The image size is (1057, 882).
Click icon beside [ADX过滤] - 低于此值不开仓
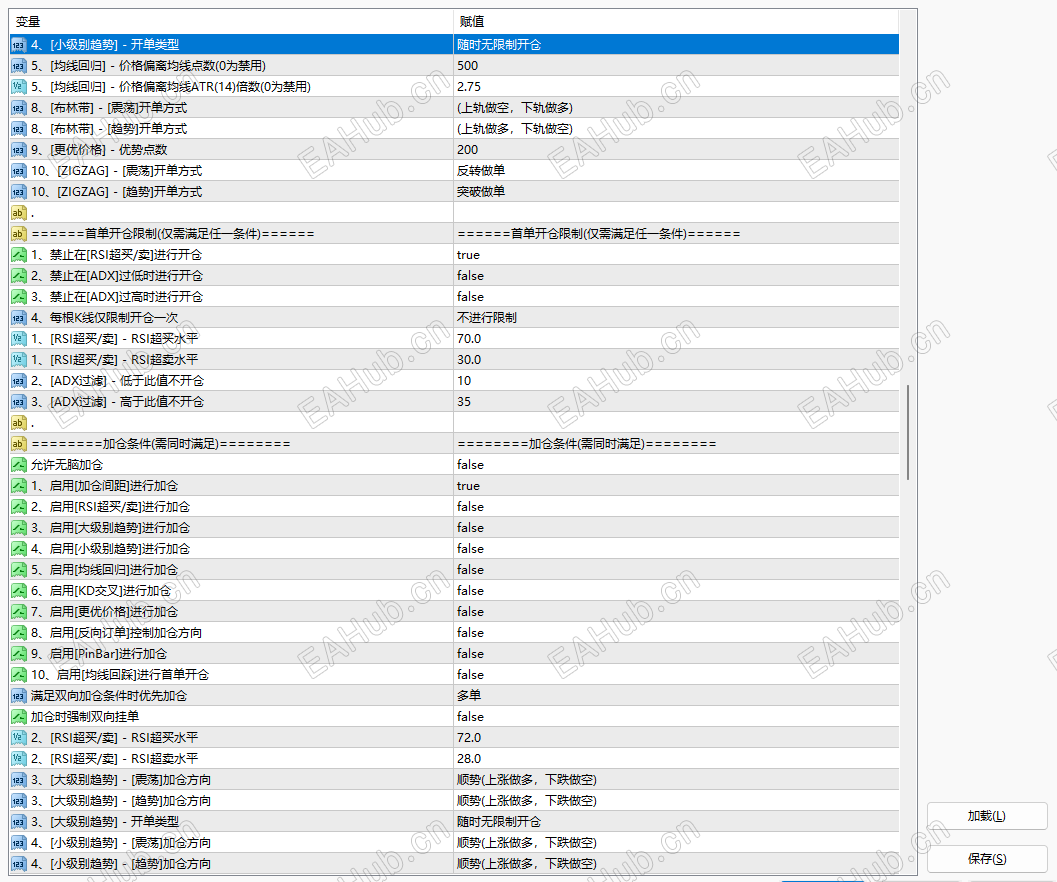click(18, 381)
